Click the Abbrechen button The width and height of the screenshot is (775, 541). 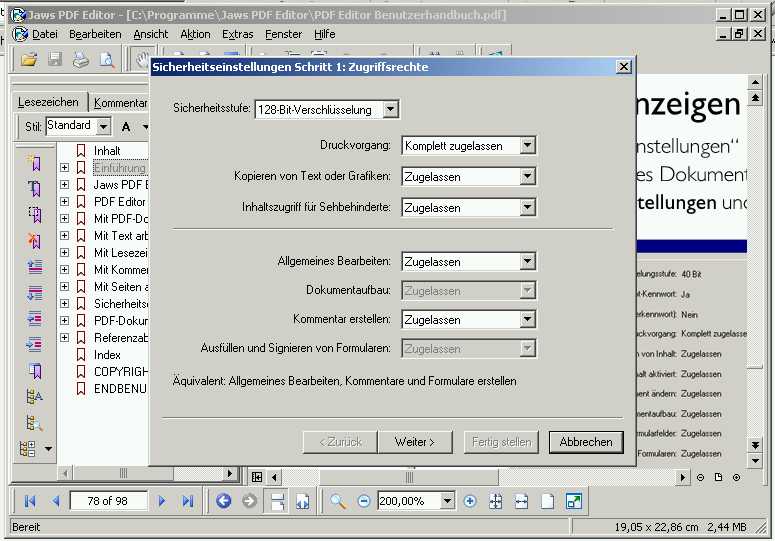click(586, 442)
